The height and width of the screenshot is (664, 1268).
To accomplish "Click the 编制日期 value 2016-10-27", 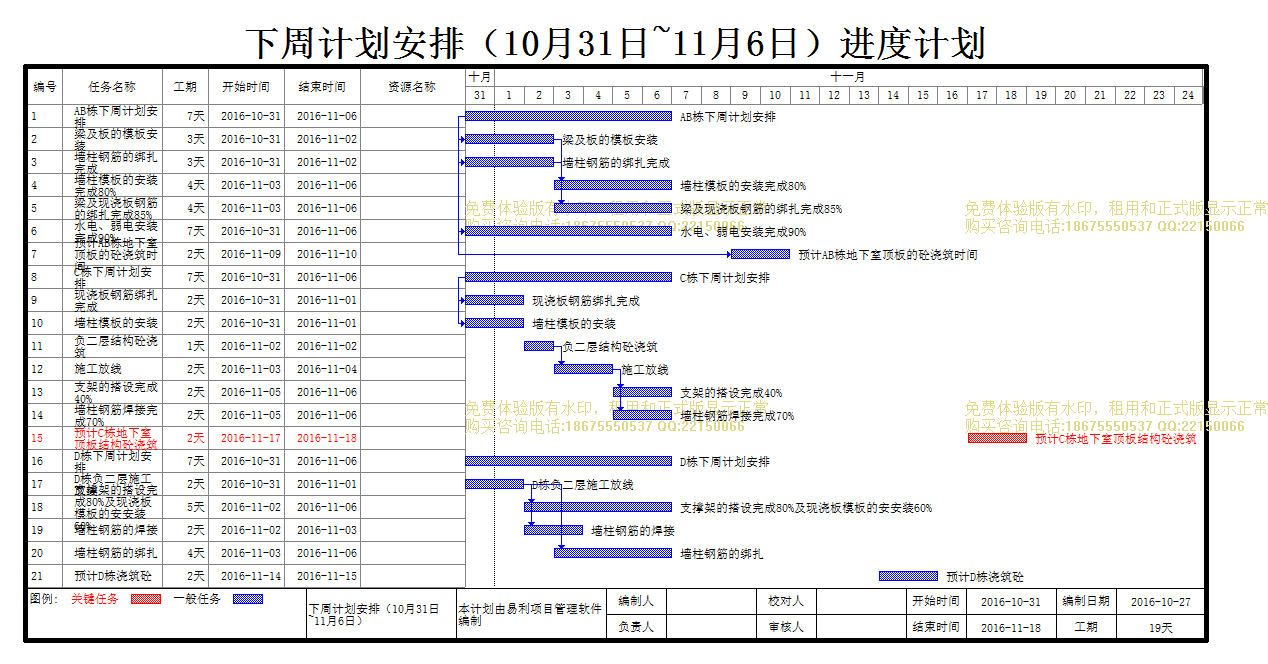I will pyautogui.click(x=1160, y=602).
